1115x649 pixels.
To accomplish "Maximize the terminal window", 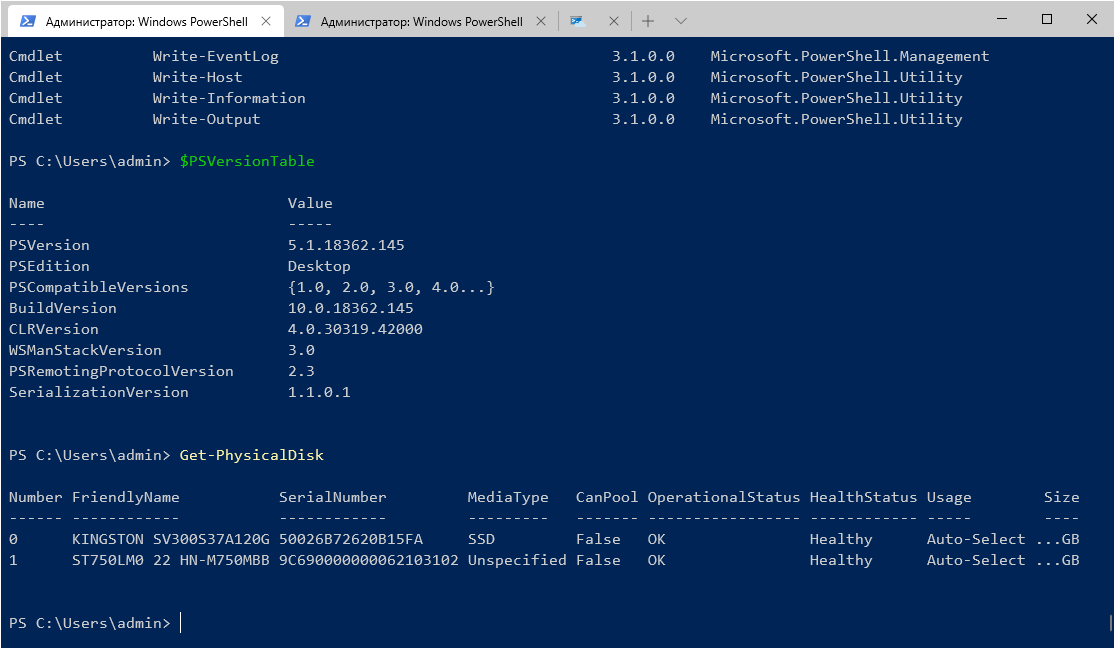I will (x=1046, y=19).
